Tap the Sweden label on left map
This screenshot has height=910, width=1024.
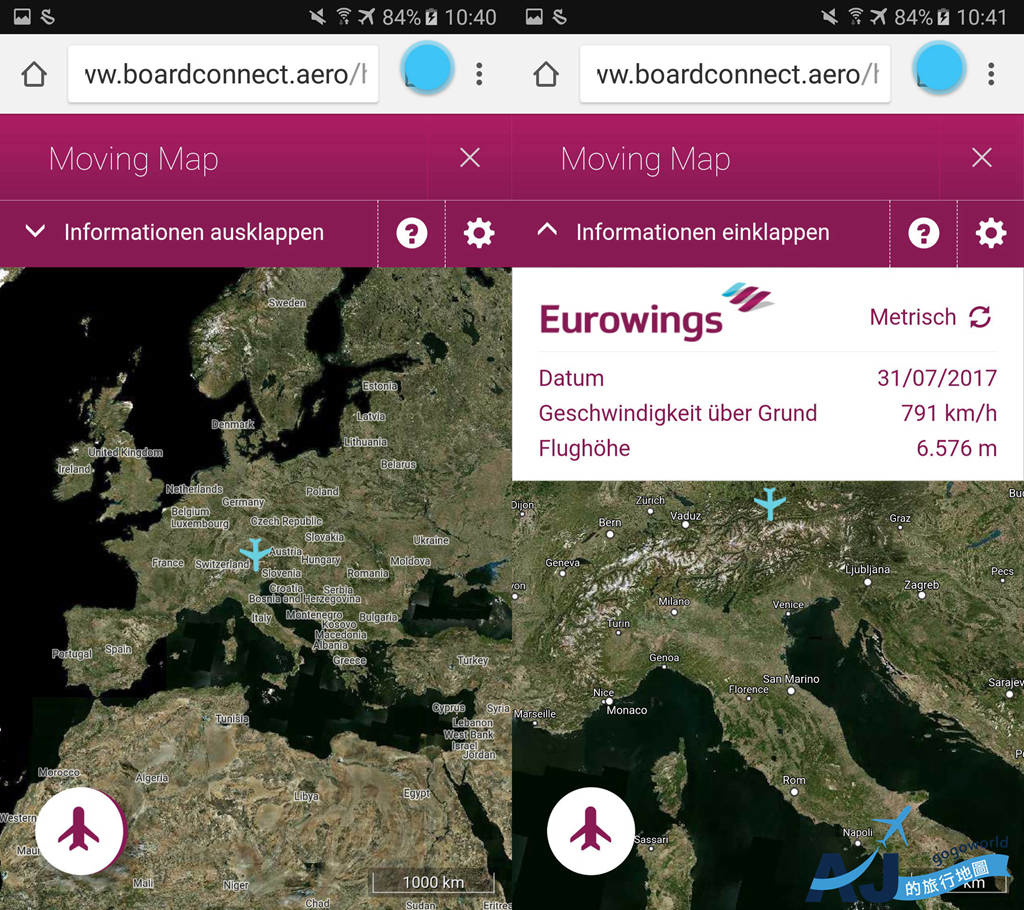[x=287, y=302]
